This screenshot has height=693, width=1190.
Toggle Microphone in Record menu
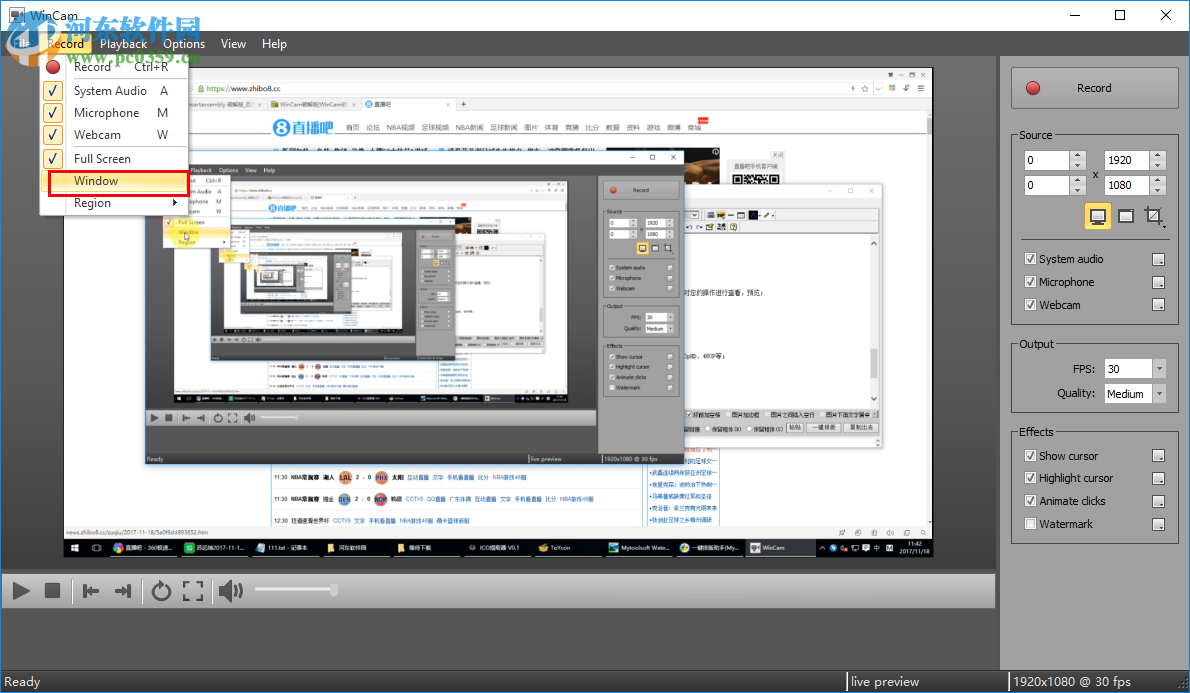(x=115, y=112)
